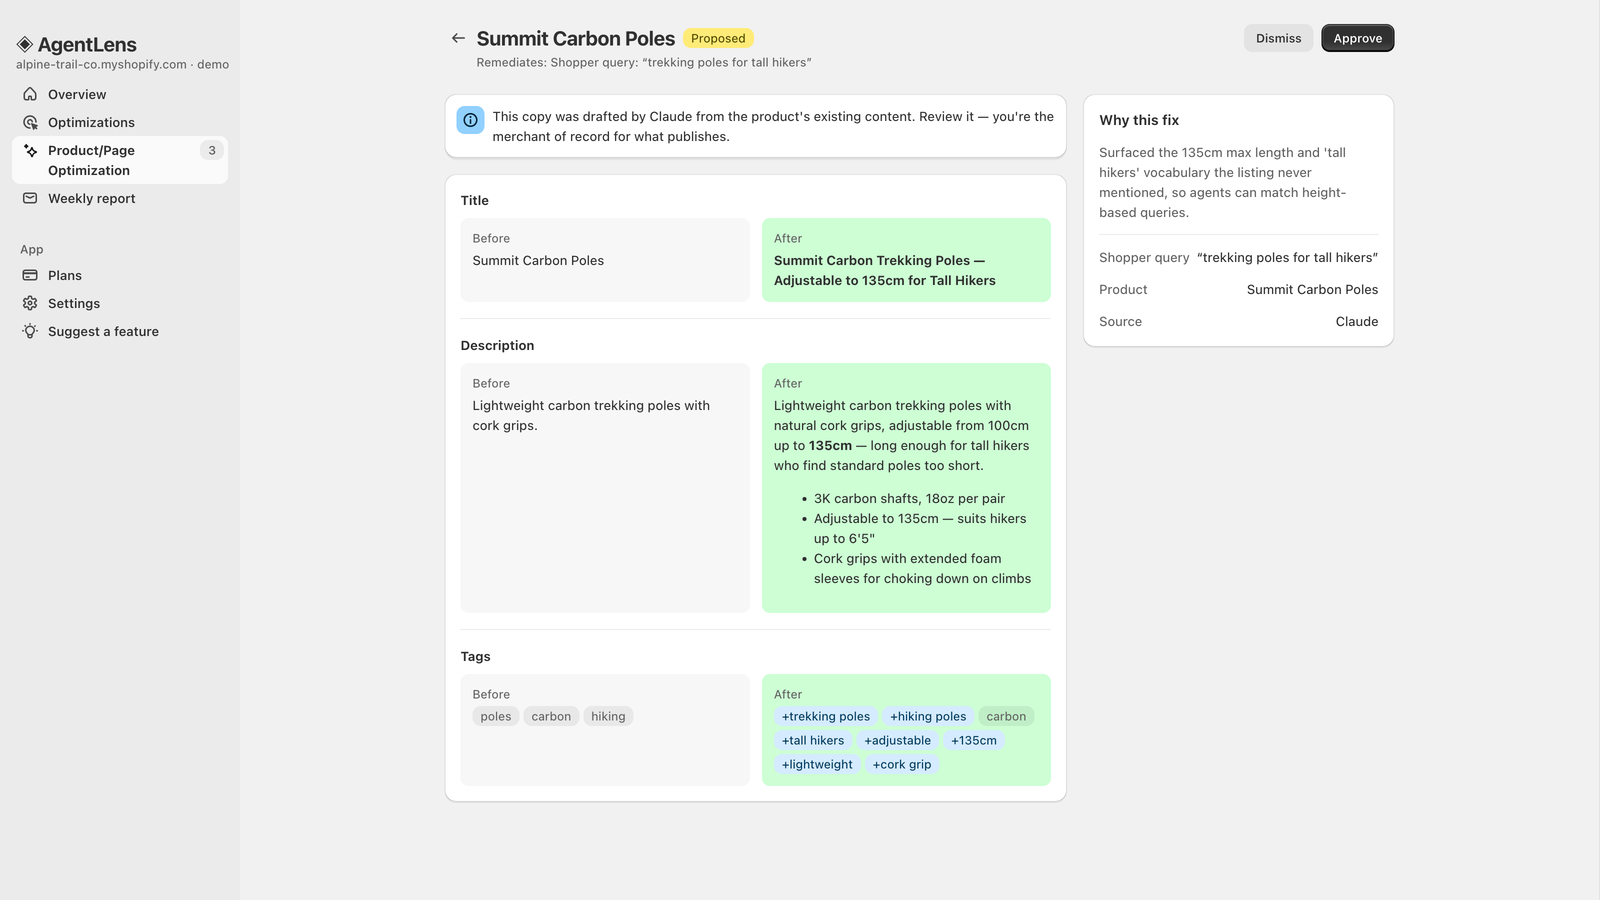
Task: Click the badge count 3 in sidebar
Action: tap(212, 150)
